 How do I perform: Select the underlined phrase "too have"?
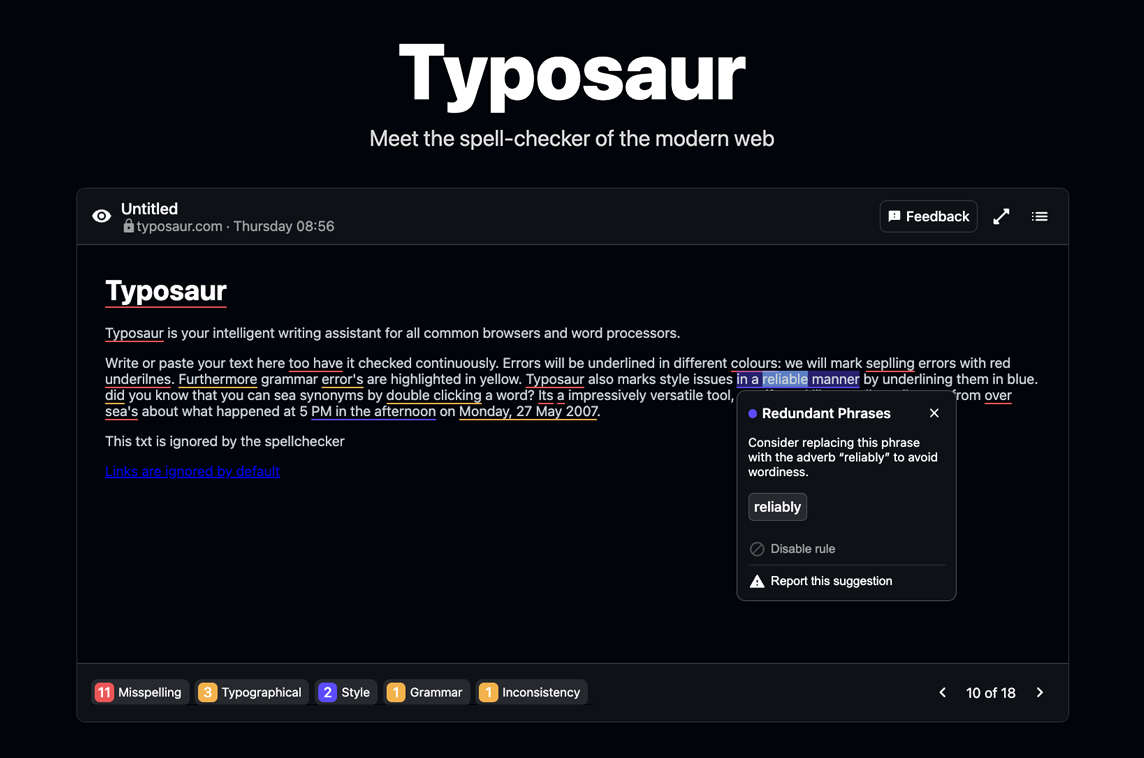[315, 363]
